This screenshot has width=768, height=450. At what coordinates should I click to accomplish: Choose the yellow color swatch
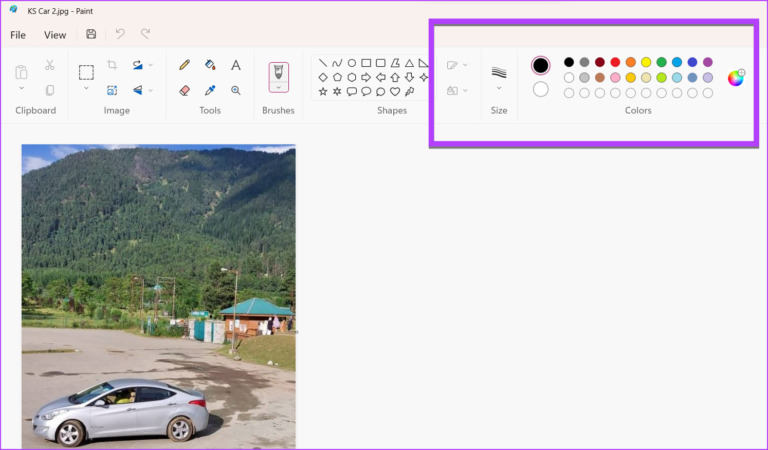point(646,62)
